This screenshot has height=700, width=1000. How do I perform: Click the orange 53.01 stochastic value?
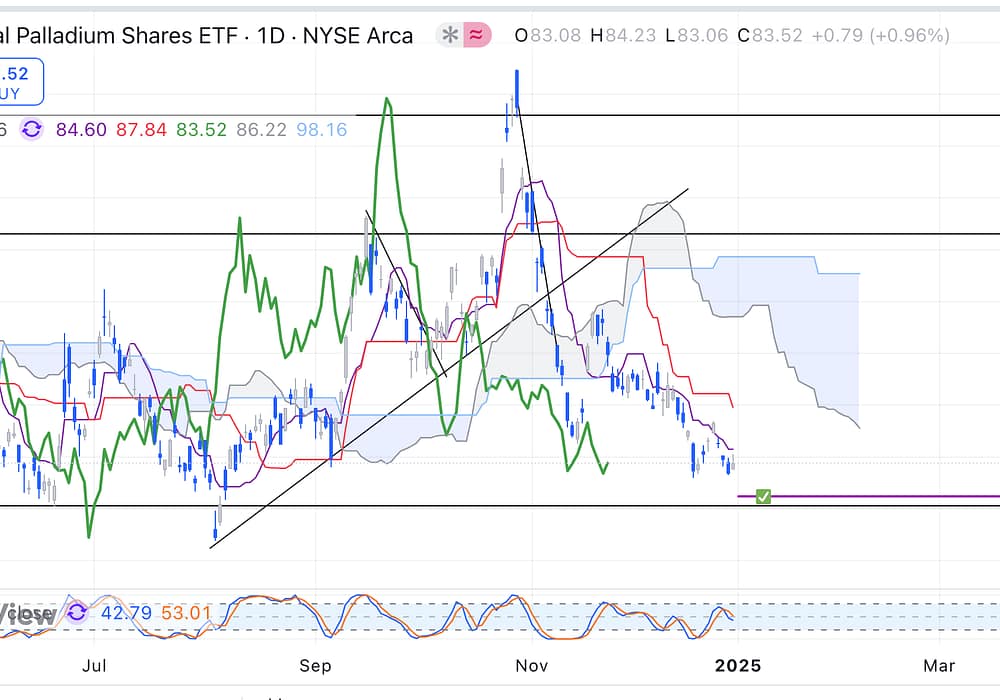pyautogui.click(x=180, y=612)
